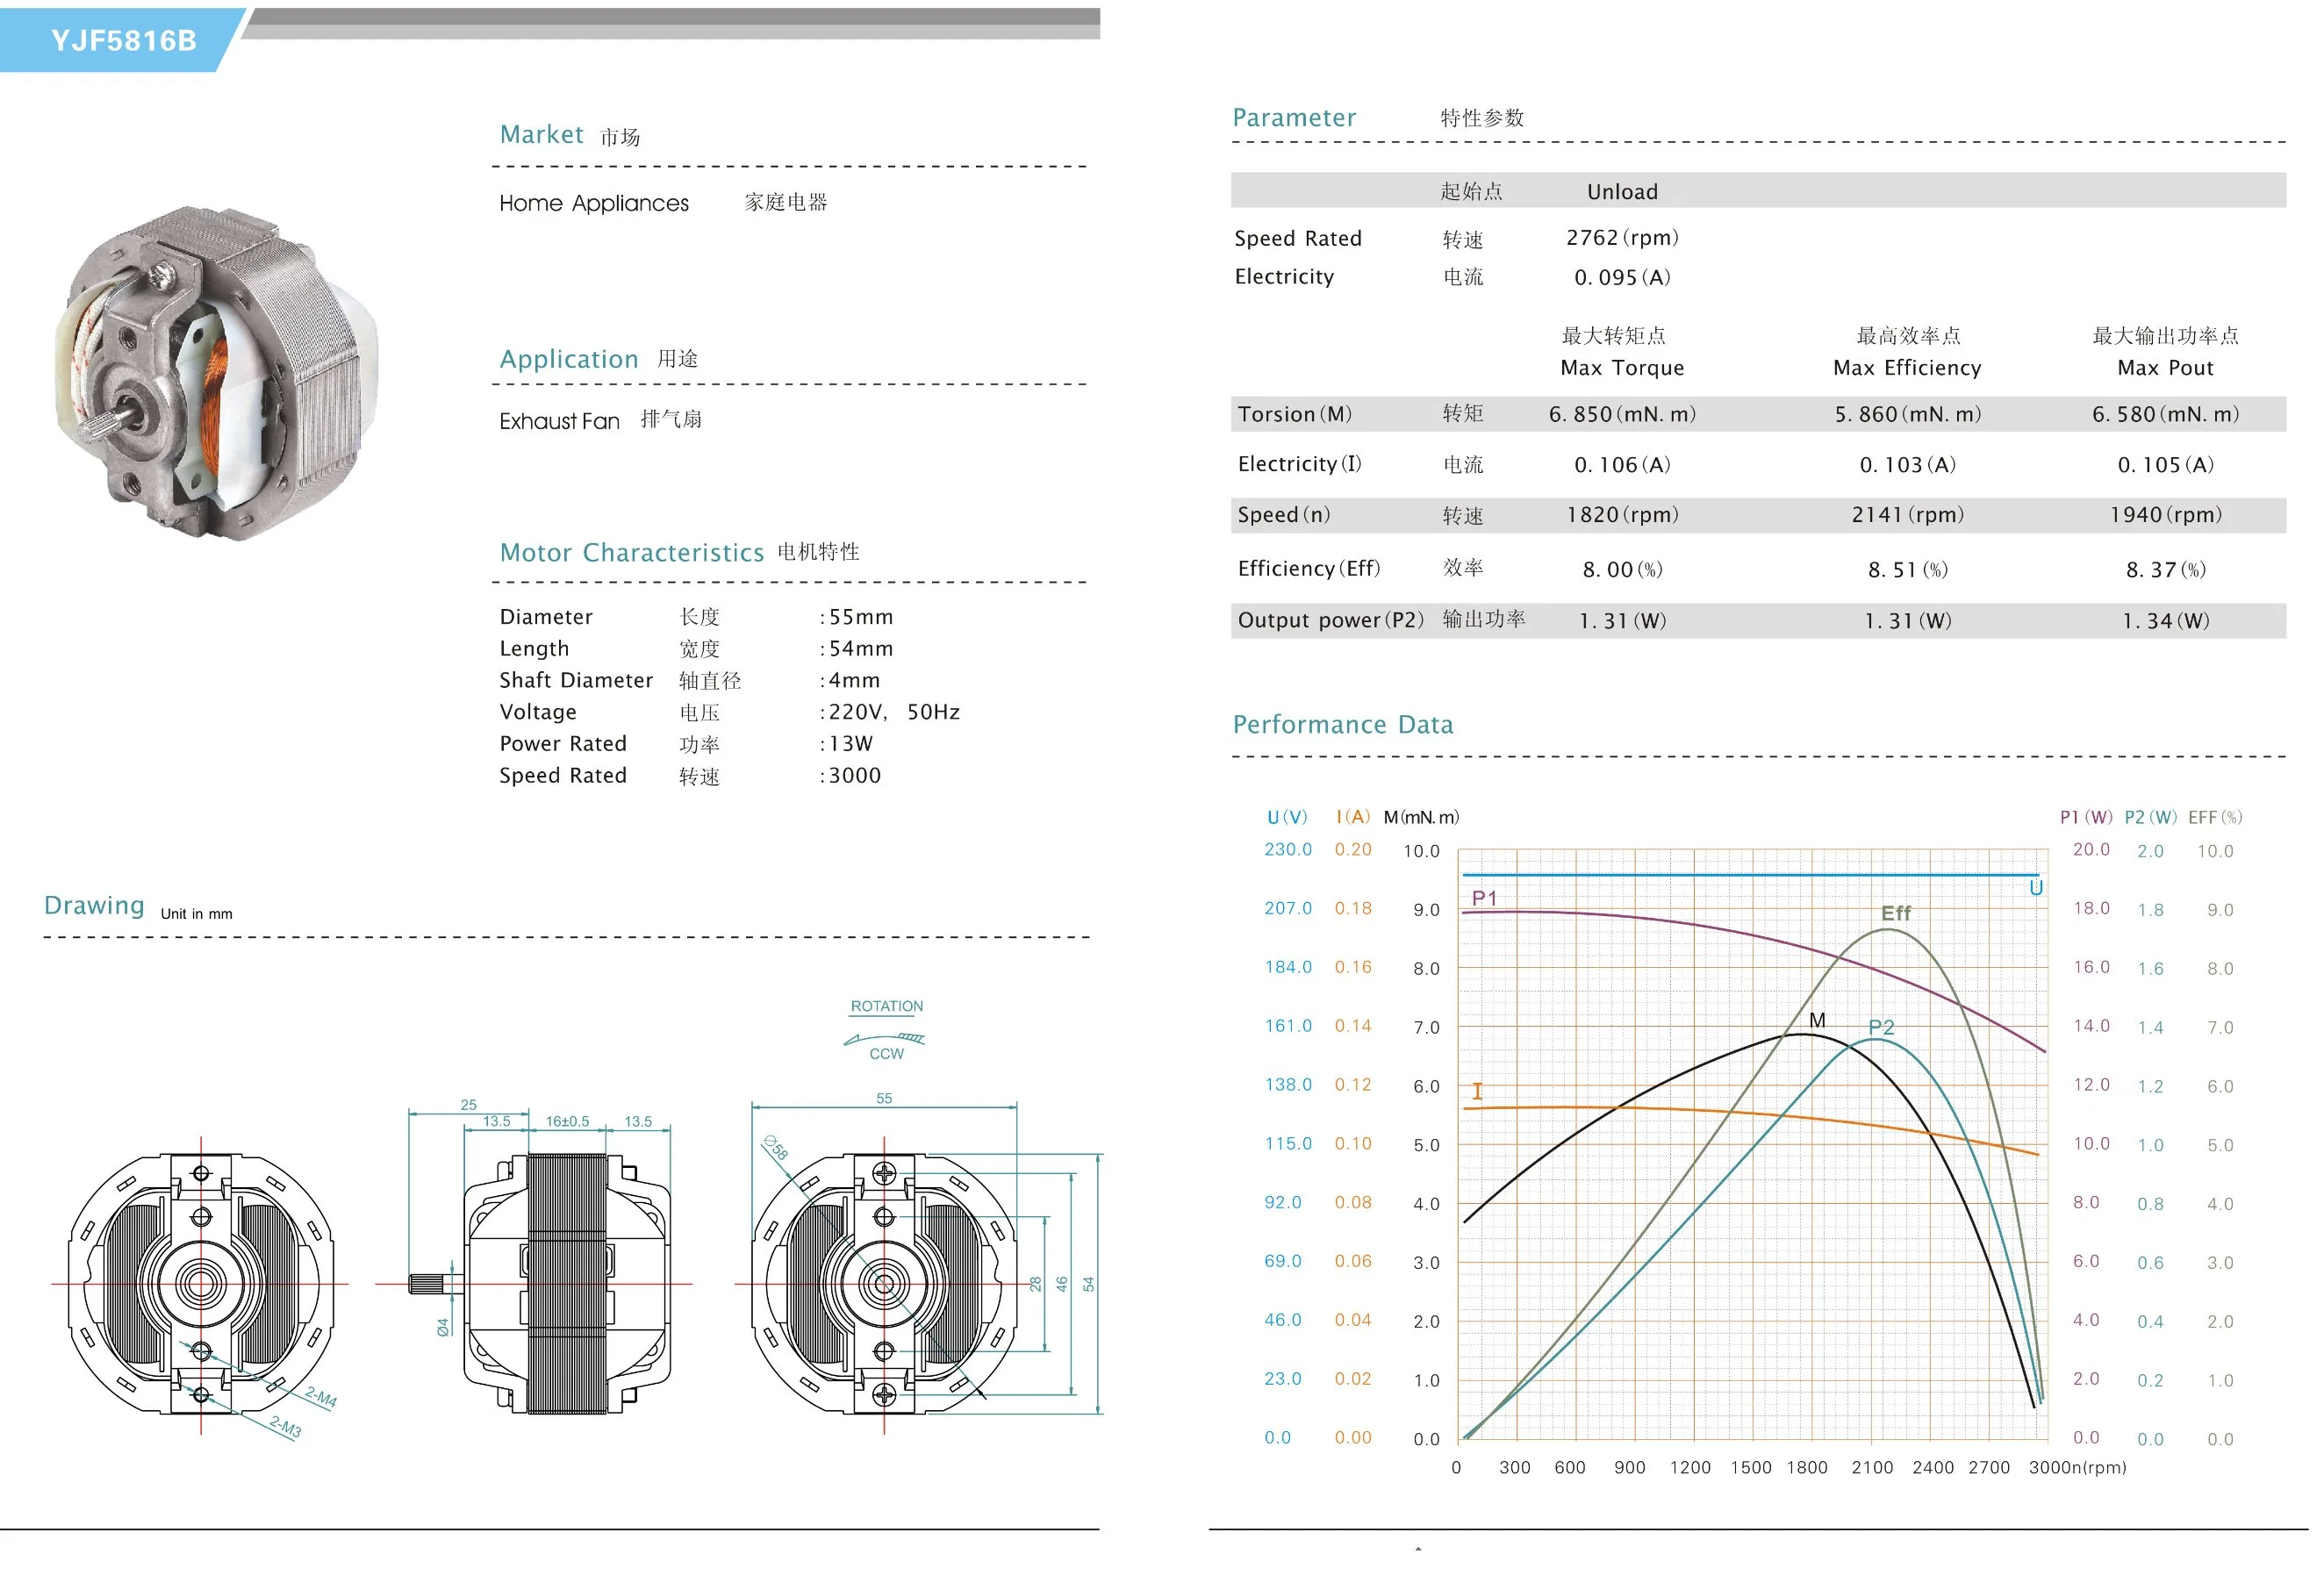This screenshot has width=2324, height=1590.
Task: Click the M (mN.m) axis label
Action: [1420, 818]
